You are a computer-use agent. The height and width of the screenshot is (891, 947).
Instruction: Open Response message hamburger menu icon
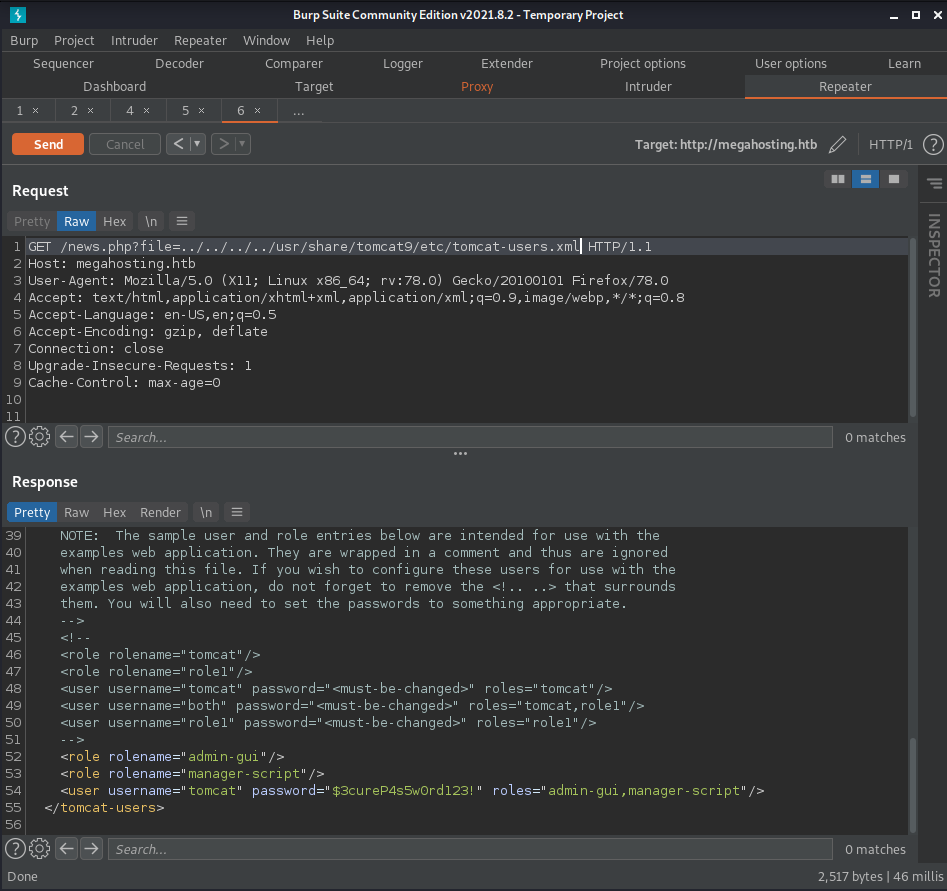point(237,512)
